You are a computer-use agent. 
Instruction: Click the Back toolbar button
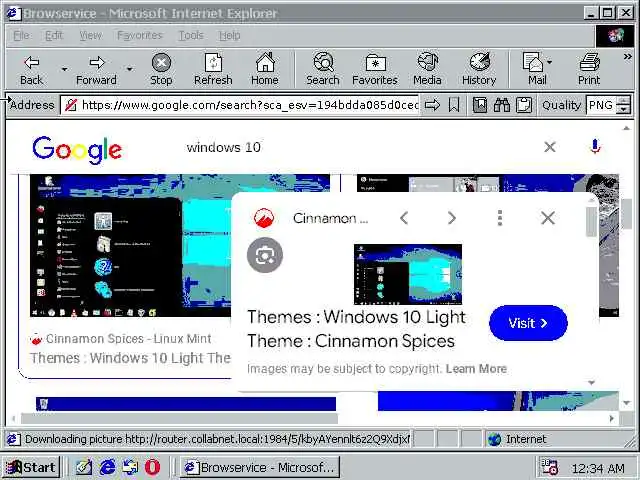tap(31, 69)
